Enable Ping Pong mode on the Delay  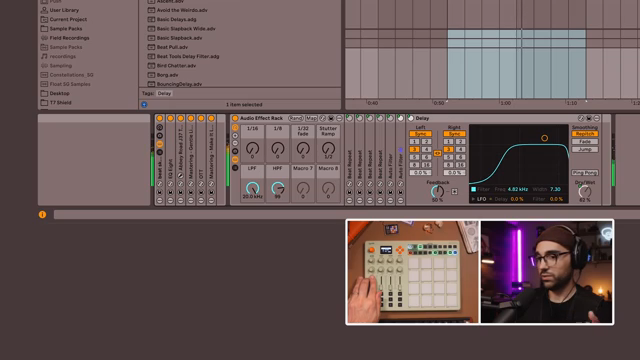click(x=584, y=173)
